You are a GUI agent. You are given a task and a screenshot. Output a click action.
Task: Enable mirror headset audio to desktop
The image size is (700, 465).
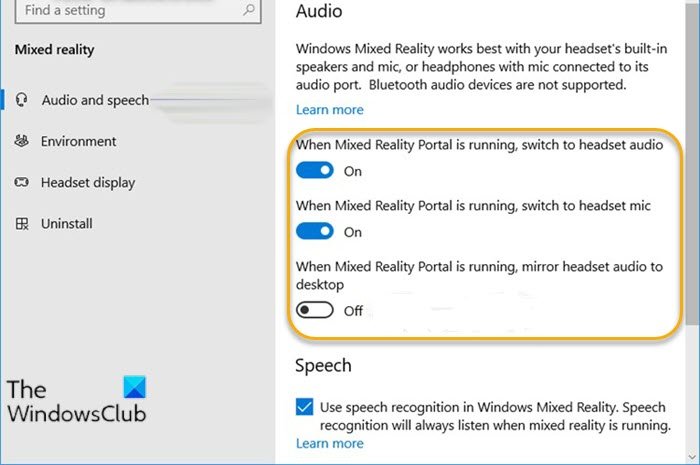[315, 310]
